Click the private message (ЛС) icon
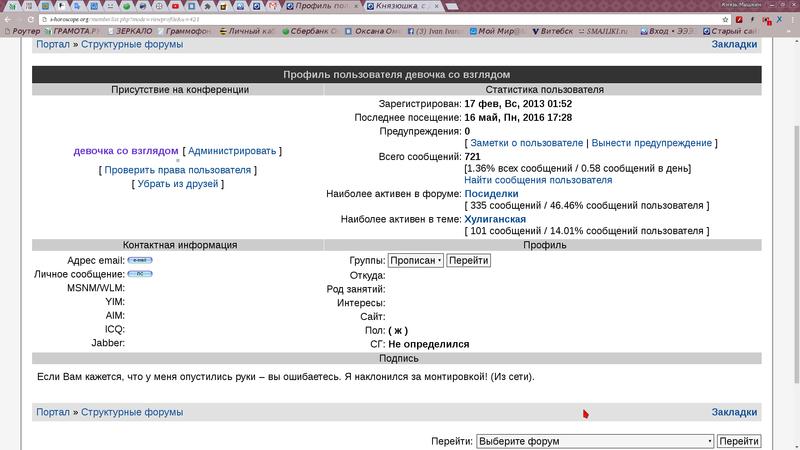Image resolution: width=800 pixels, height=450 pixels. [126, 274]
